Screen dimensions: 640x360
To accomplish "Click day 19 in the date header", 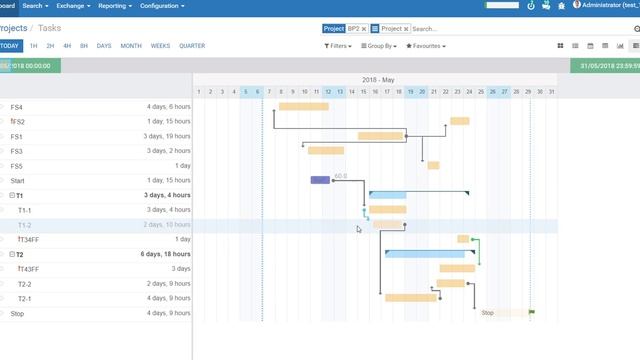I will pyautogui.click(x=411, y=92).
